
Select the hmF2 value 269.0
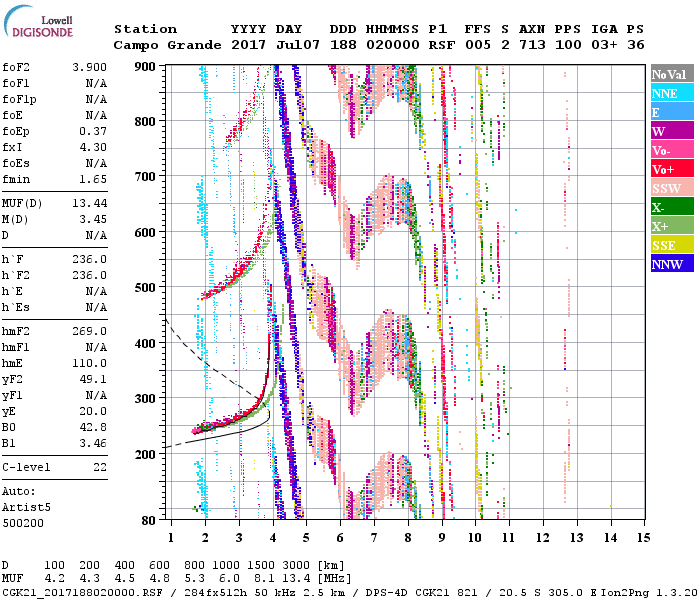[90, 331]
